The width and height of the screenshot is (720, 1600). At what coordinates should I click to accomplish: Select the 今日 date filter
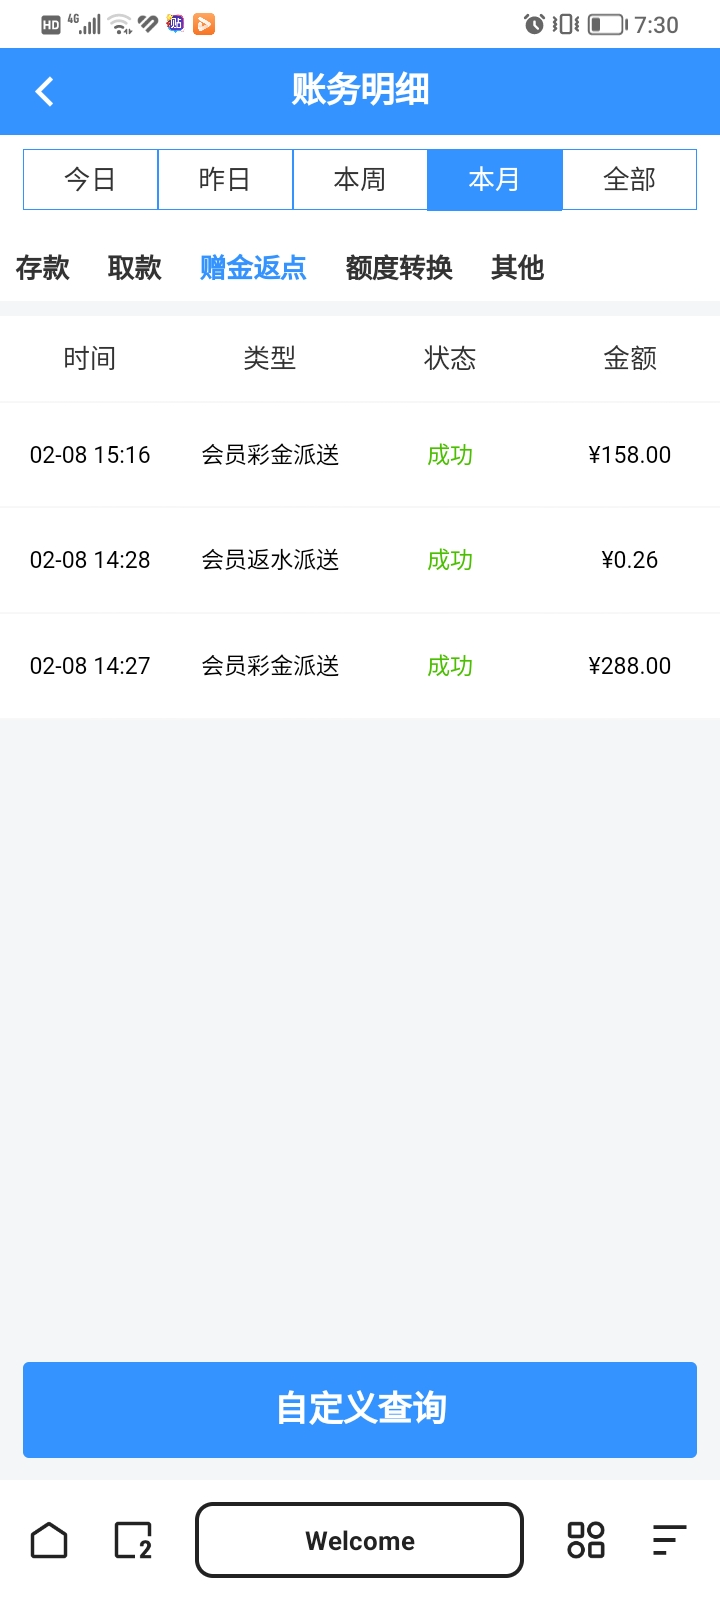coord(90,180)
